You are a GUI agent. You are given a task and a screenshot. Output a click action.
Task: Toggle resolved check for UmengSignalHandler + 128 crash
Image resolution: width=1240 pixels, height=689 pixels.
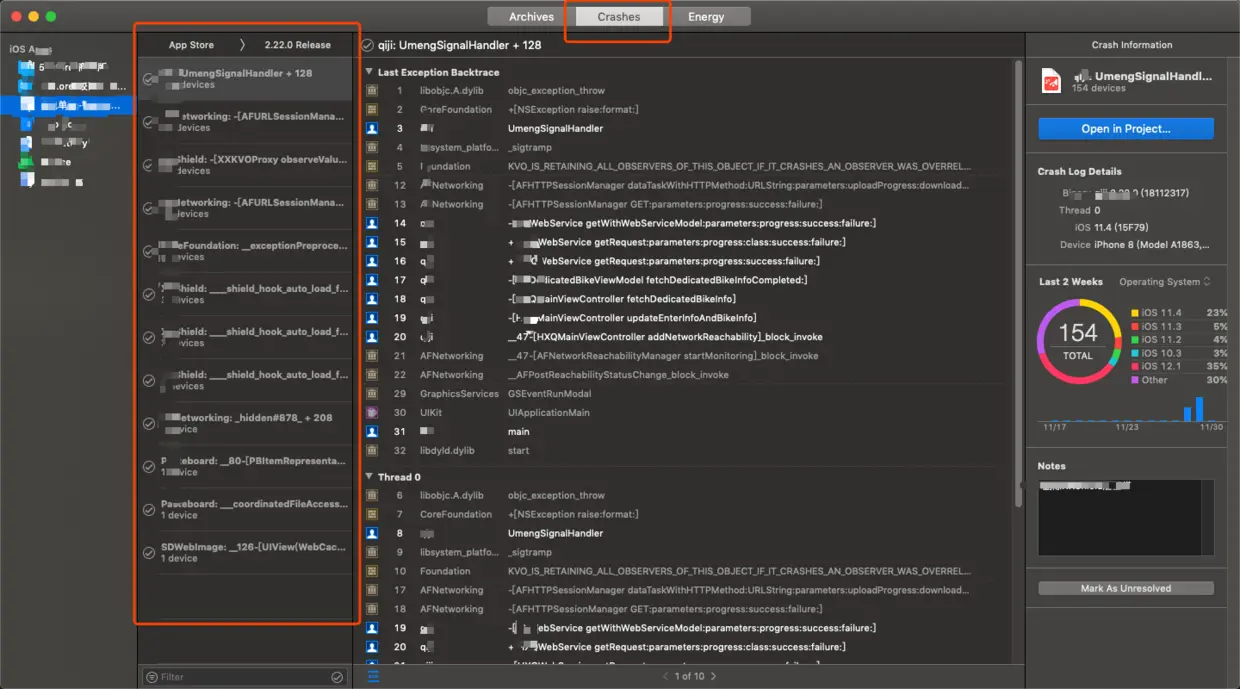point(149,79)
